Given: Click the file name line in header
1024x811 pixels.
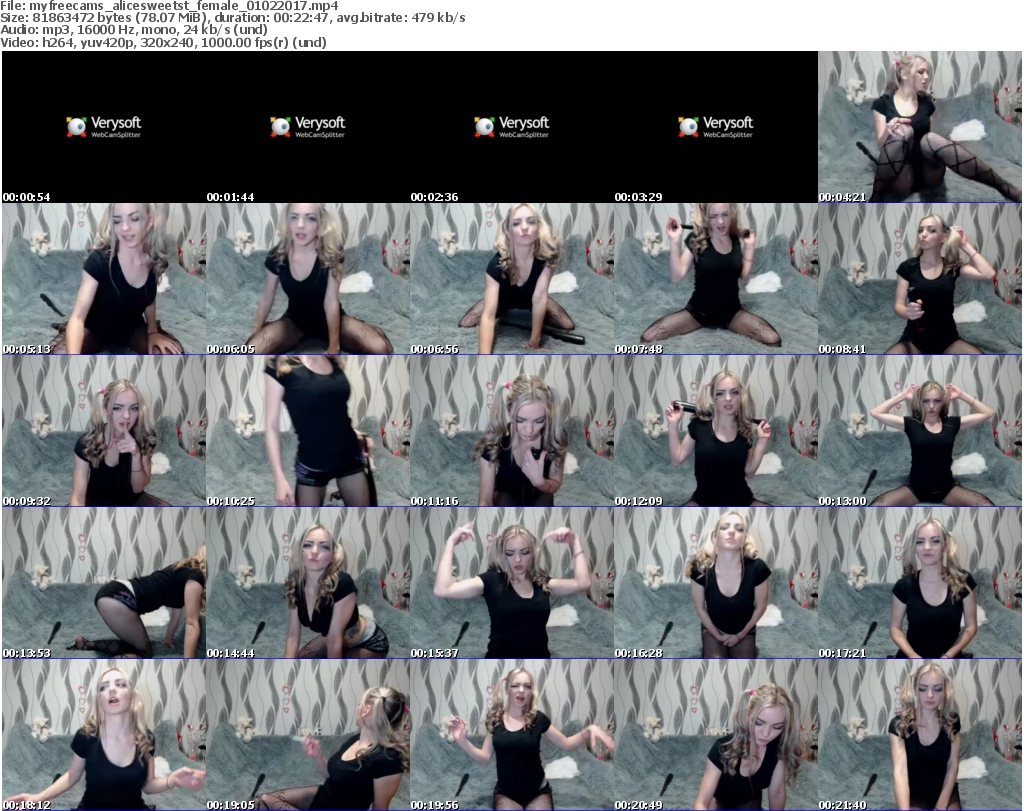Looking at the screenshot, I should (169, 6).
